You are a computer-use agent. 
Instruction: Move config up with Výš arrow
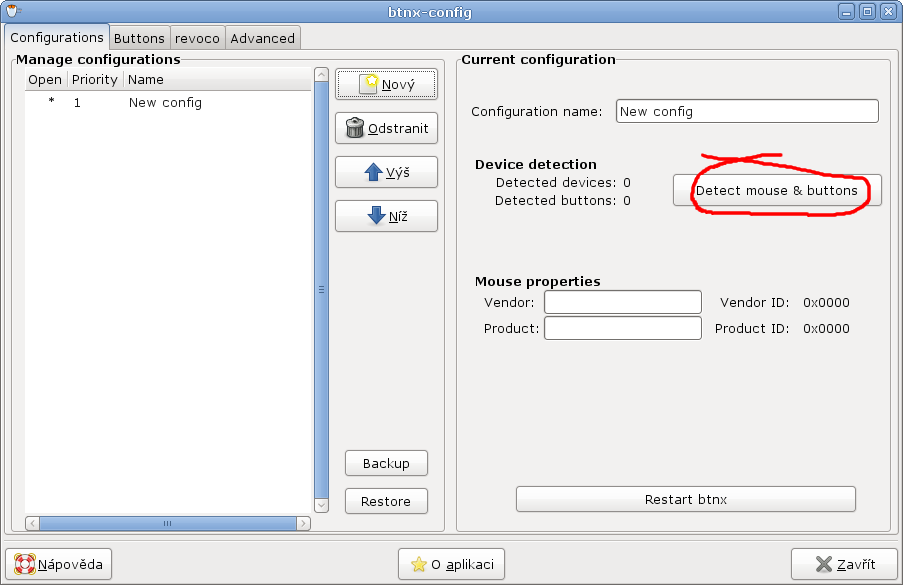coord(386,172)
